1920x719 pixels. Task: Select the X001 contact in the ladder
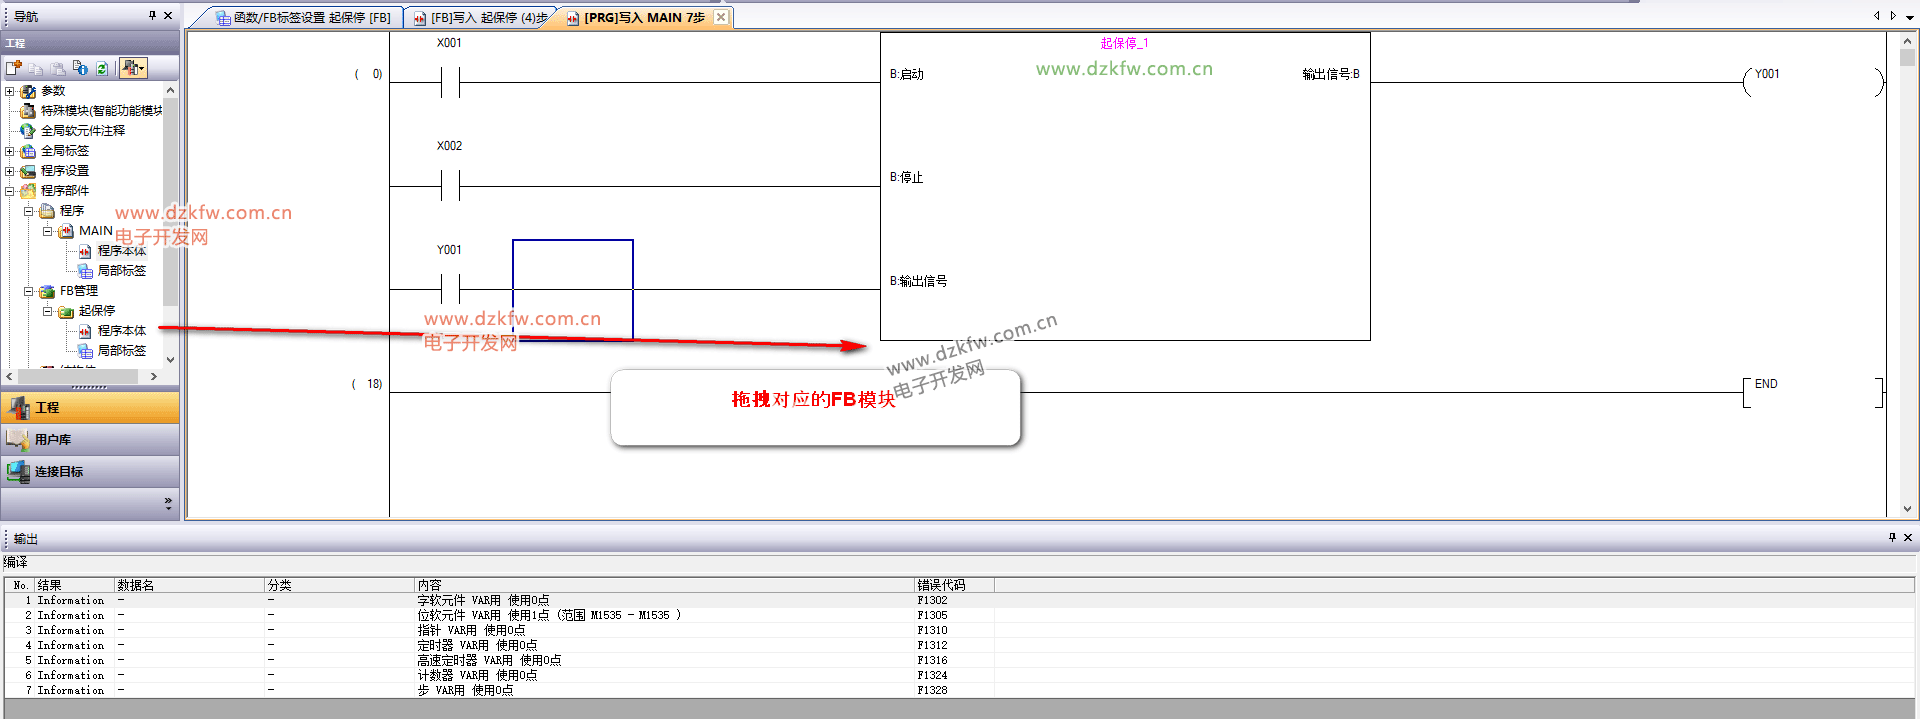coord(450,82)
